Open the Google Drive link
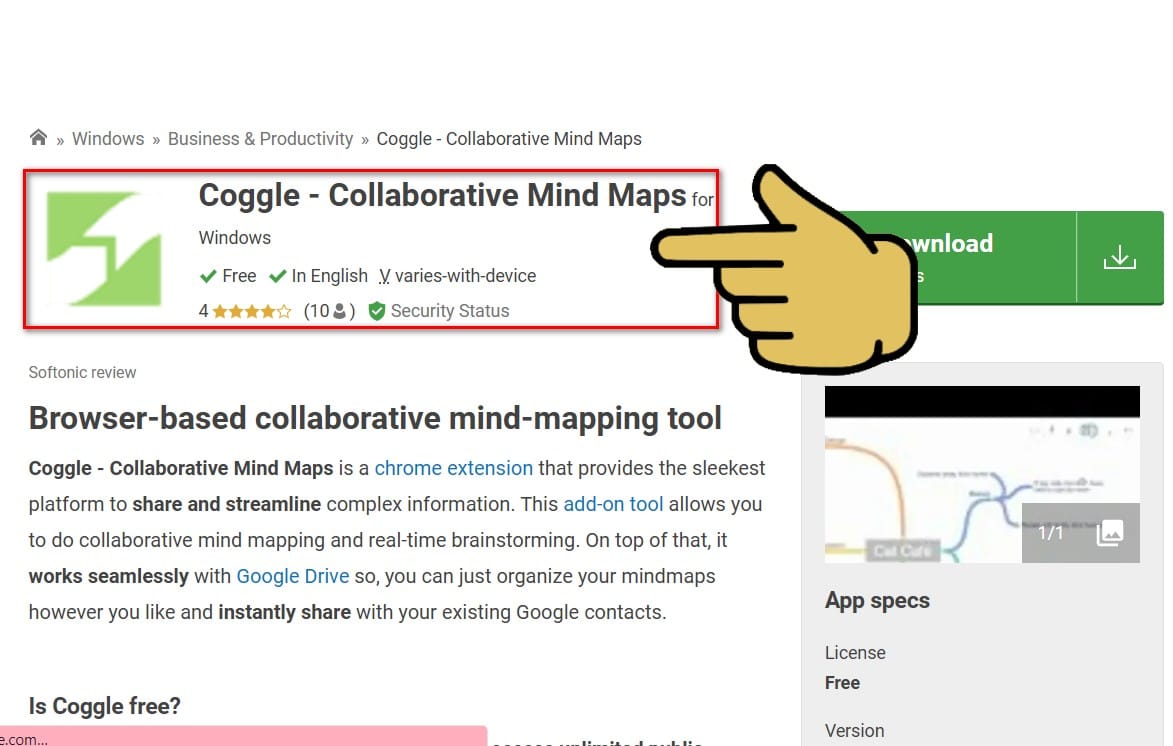Viewport: 1173px width, 746px height. point(293,576)
